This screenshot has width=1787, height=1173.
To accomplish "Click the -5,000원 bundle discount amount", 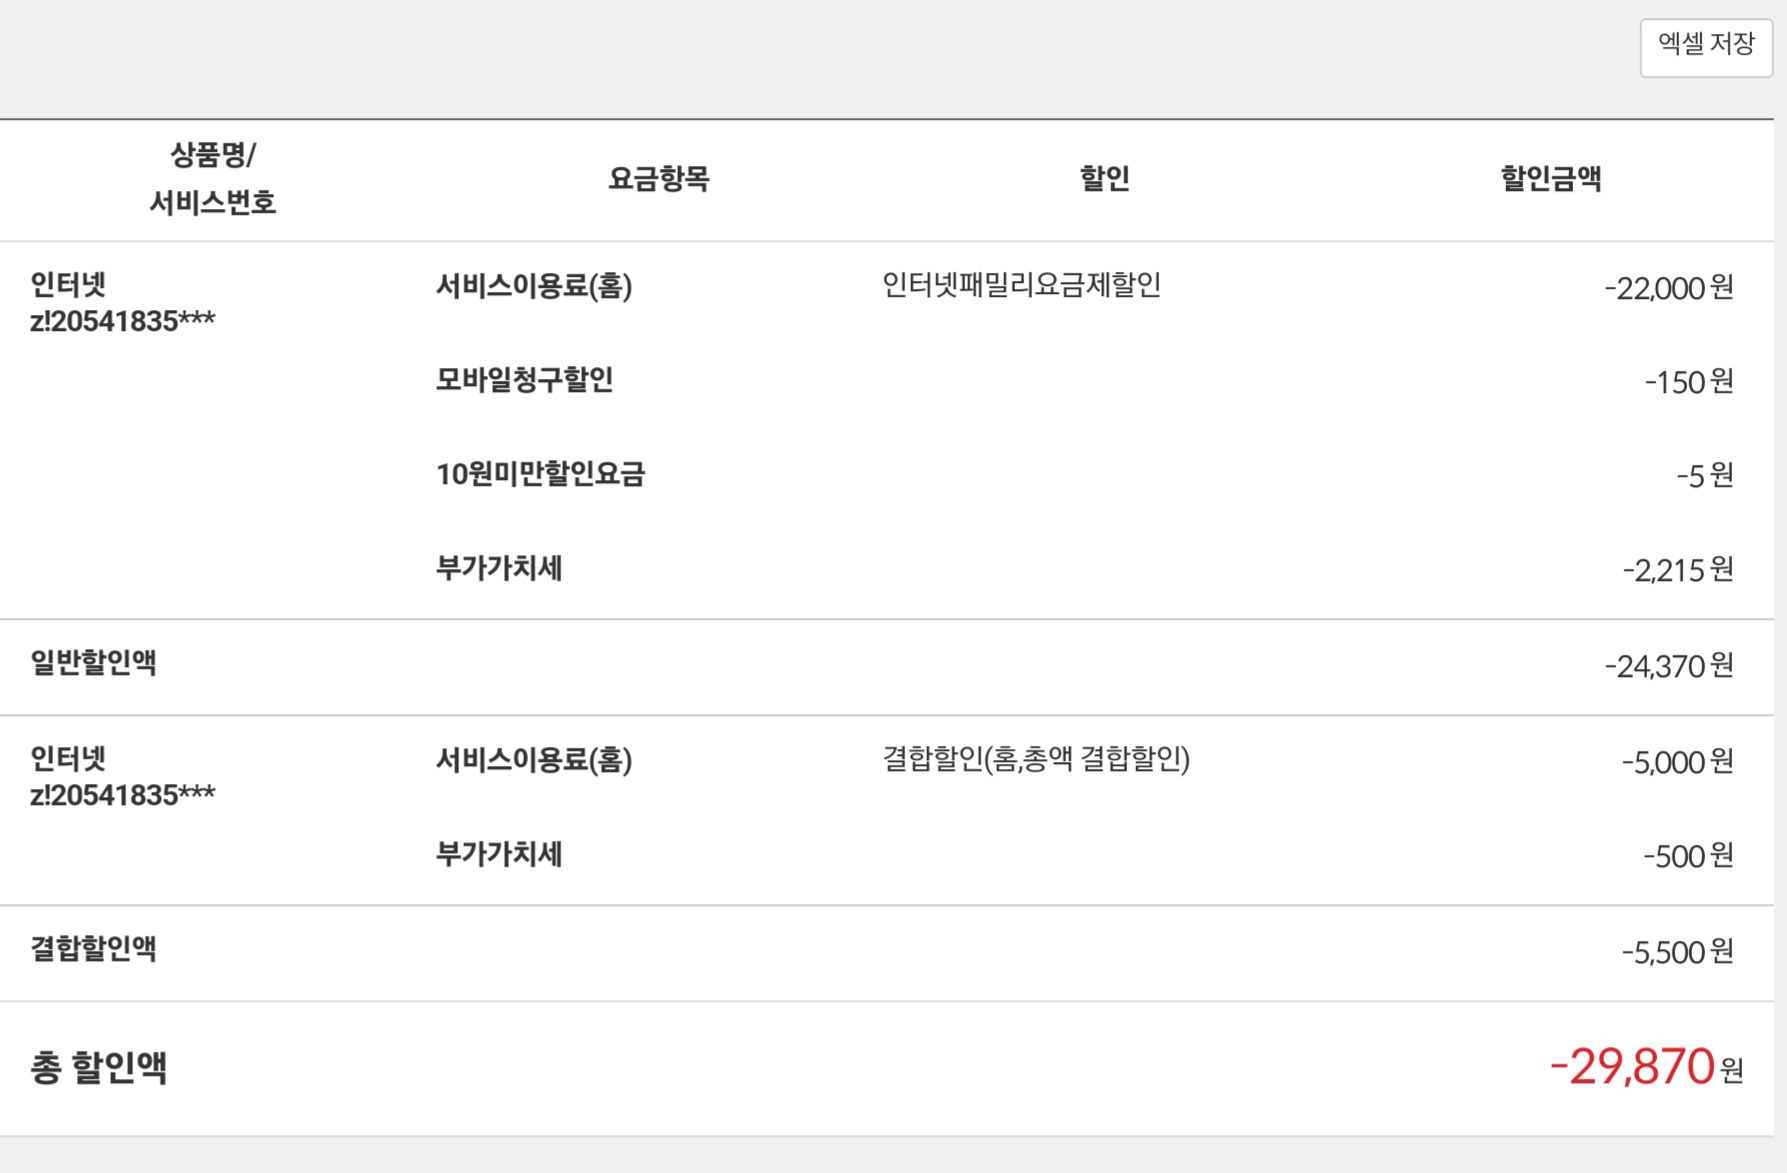I will tap(1678, 762).
